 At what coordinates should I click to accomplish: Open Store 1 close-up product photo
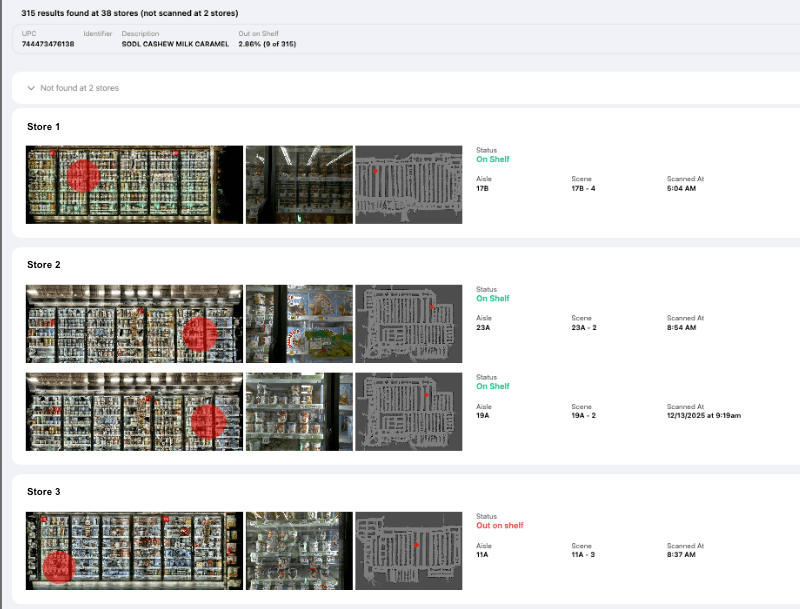(x=299, y=185)
